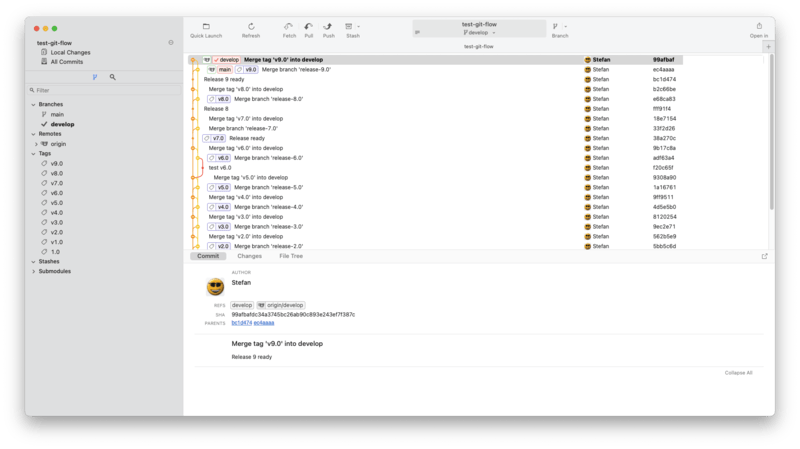Viewport: 800px width, 449px height.
Task: Switch to the Changes tab
Action: point(249,256)
